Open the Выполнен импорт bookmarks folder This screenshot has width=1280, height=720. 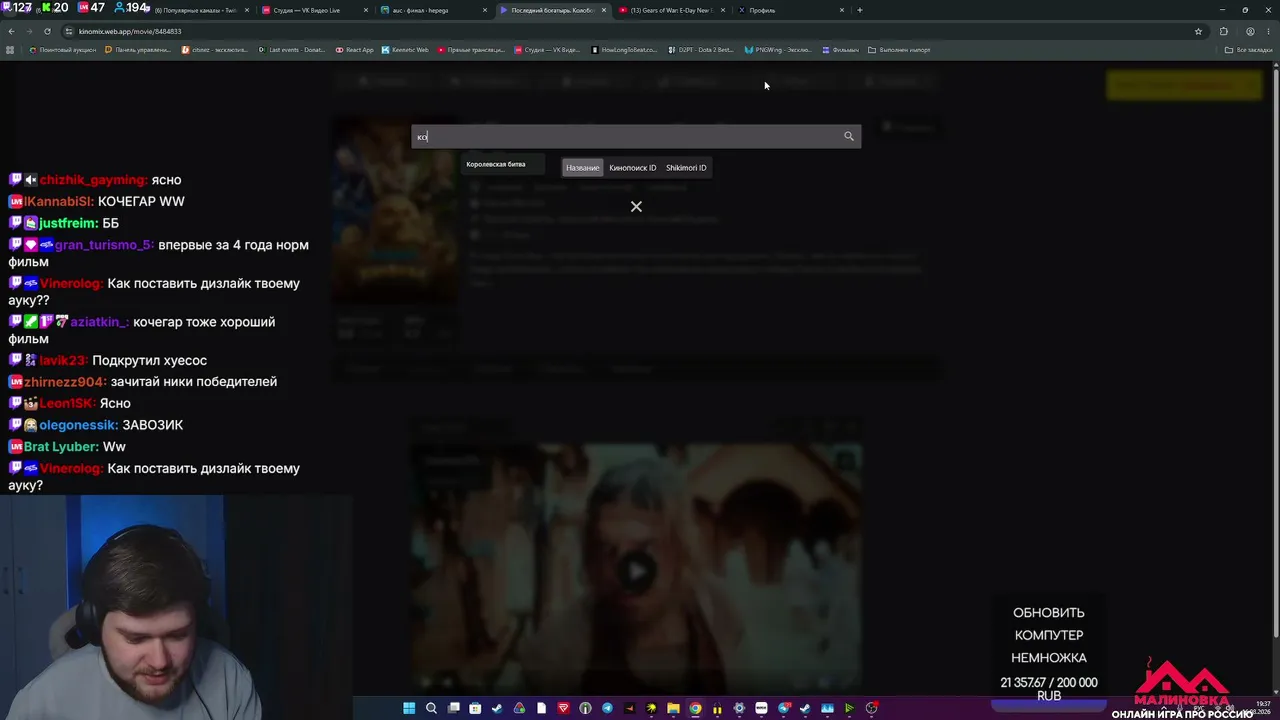pyautogui.click(x=900, y=50)
